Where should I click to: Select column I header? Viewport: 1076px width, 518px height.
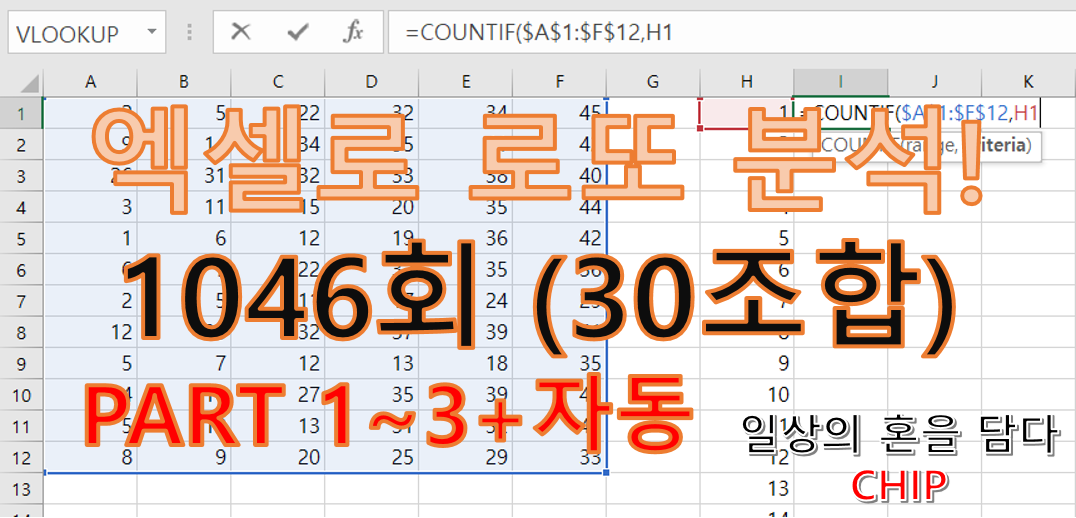coord(841,82)
